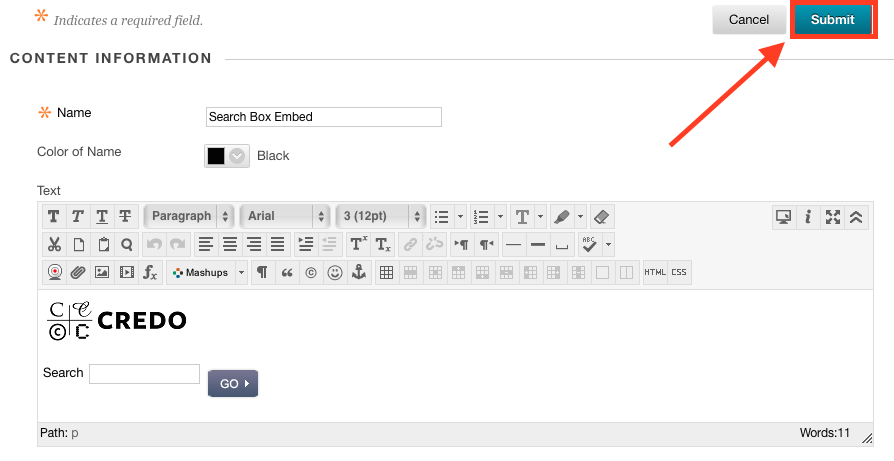Toggle bold formatting in the editor
Image resolution: width=894 pixels, height=461 pixels.
pos(54,217)
